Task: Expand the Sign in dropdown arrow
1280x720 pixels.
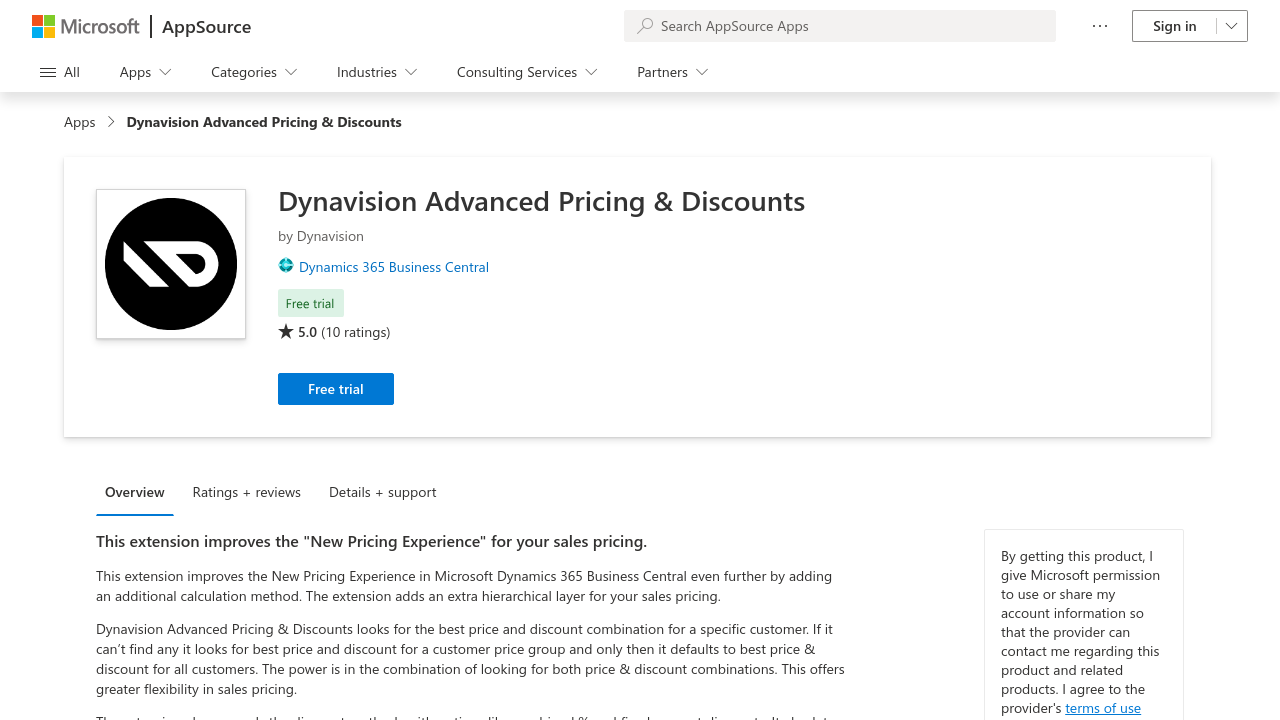Action: pos(1232,26)
